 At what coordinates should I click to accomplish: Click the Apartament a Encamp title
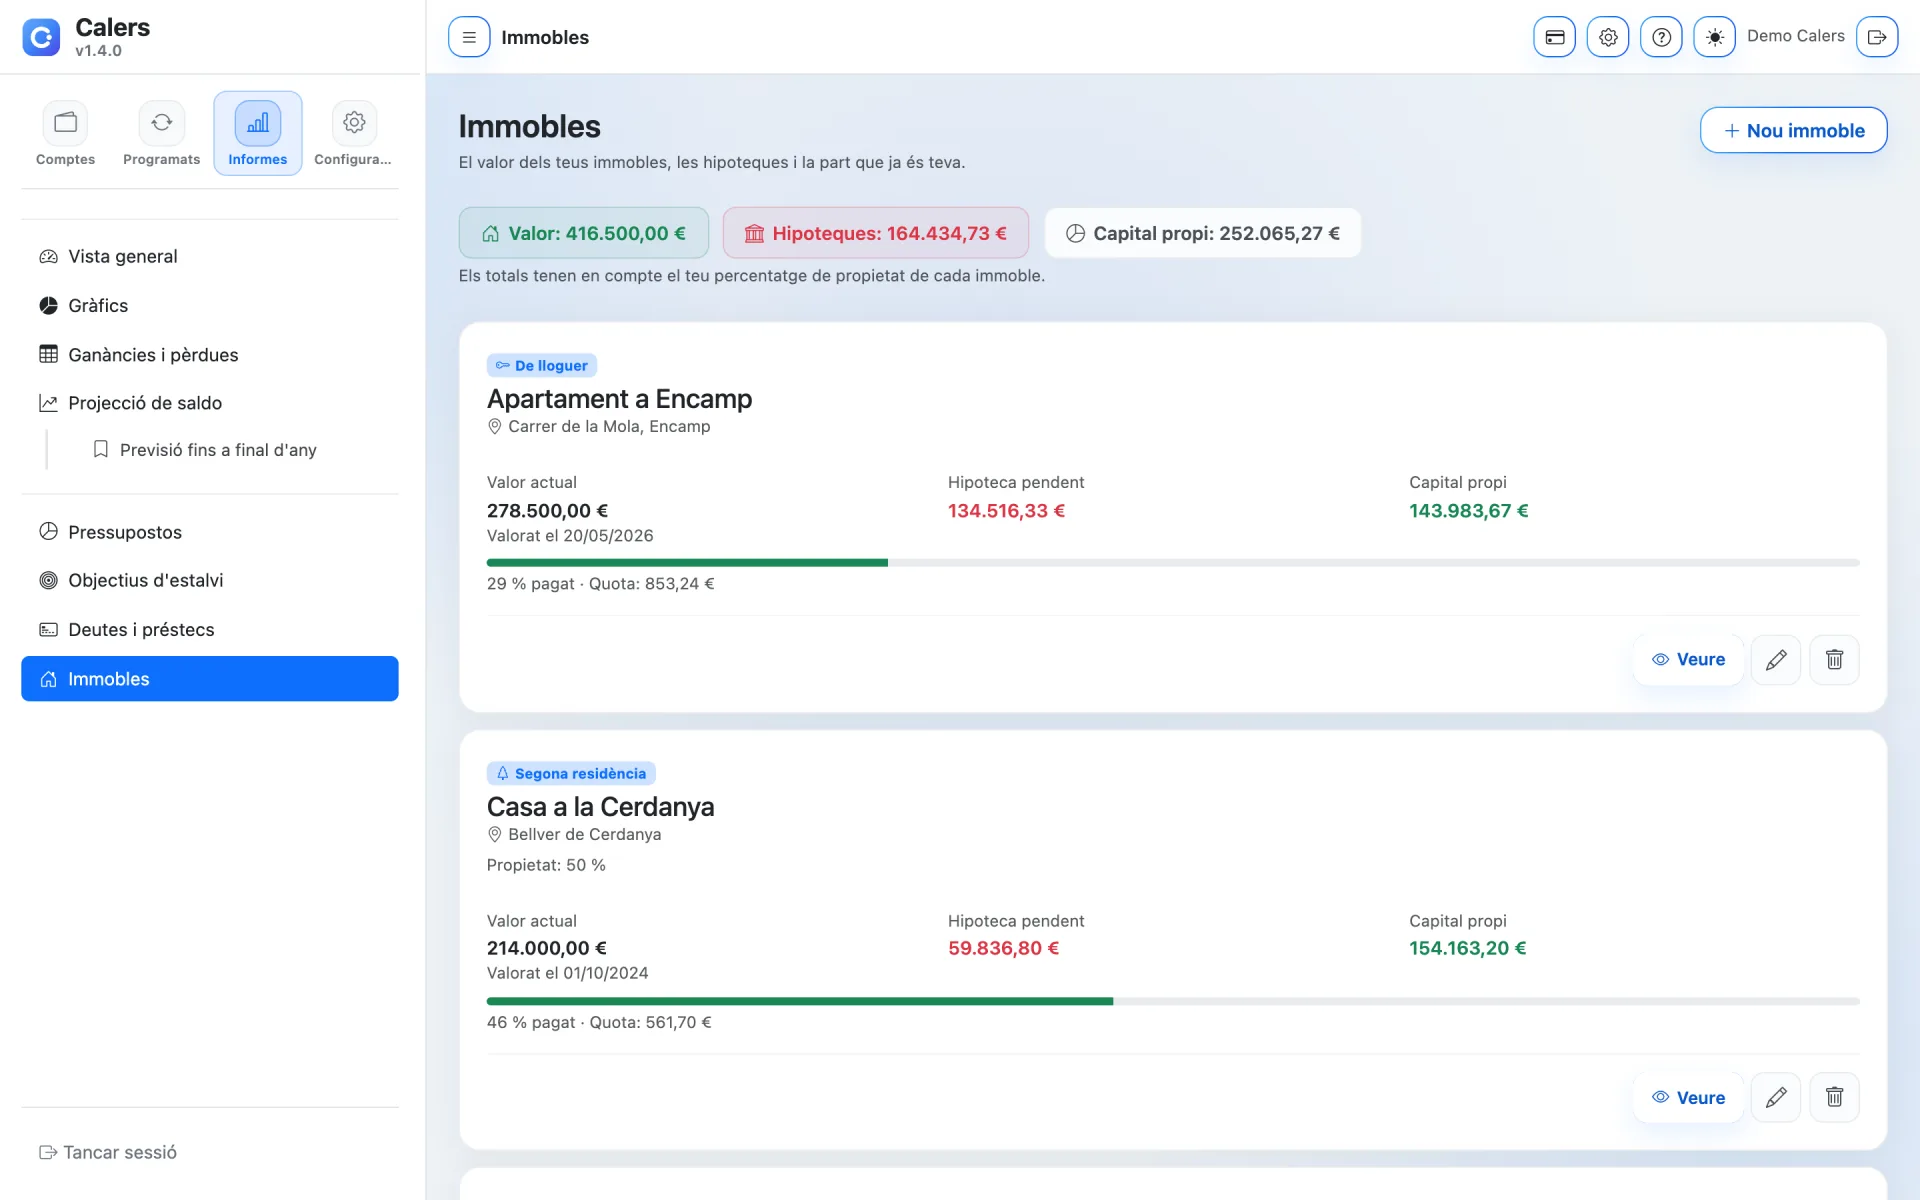coord(619,399)
